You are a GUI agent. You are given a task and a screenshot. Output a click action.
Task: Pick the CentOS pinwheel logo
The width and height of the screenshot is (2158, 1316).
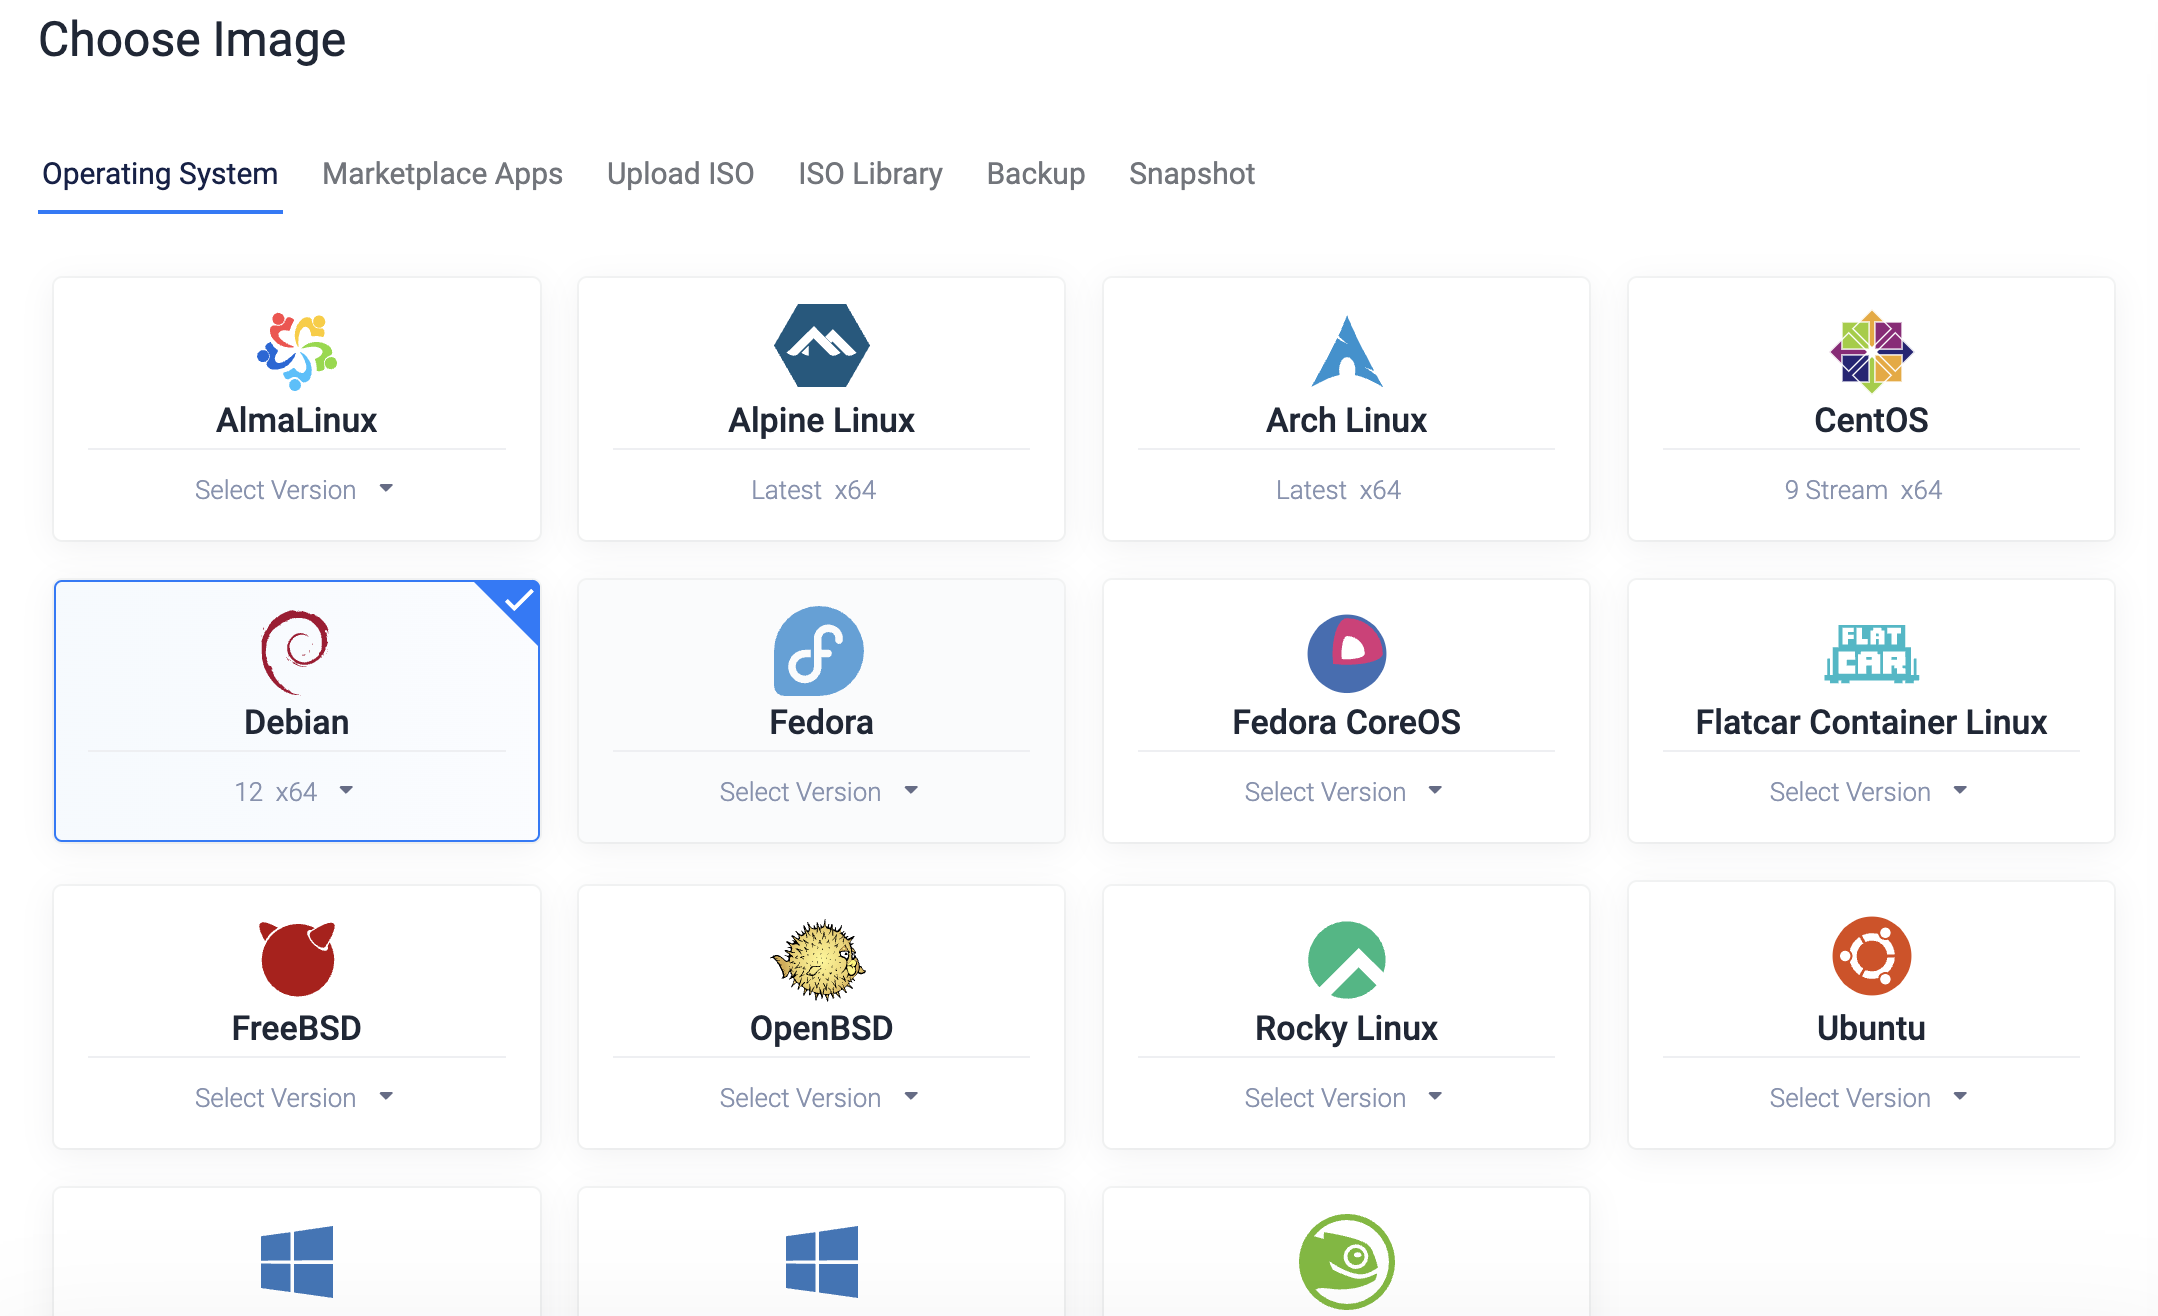coord(1871,351)
